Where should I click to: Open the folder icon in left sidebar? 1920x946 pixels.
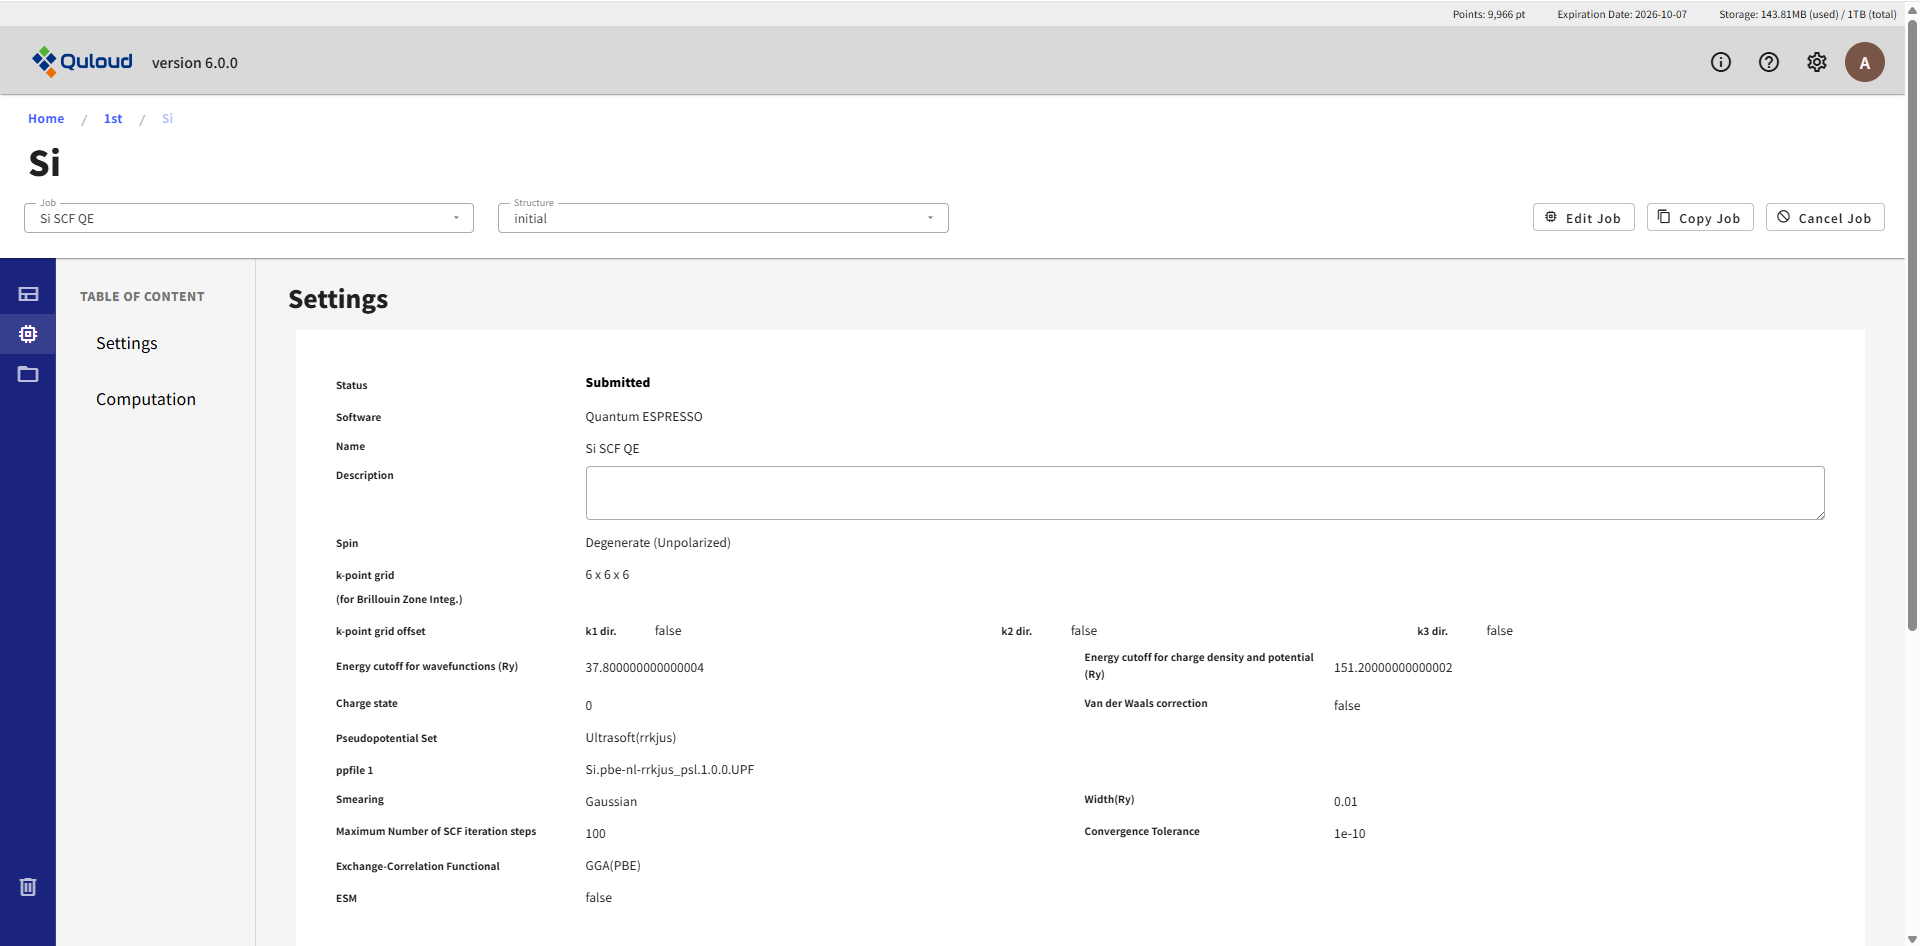pos(28,374)
